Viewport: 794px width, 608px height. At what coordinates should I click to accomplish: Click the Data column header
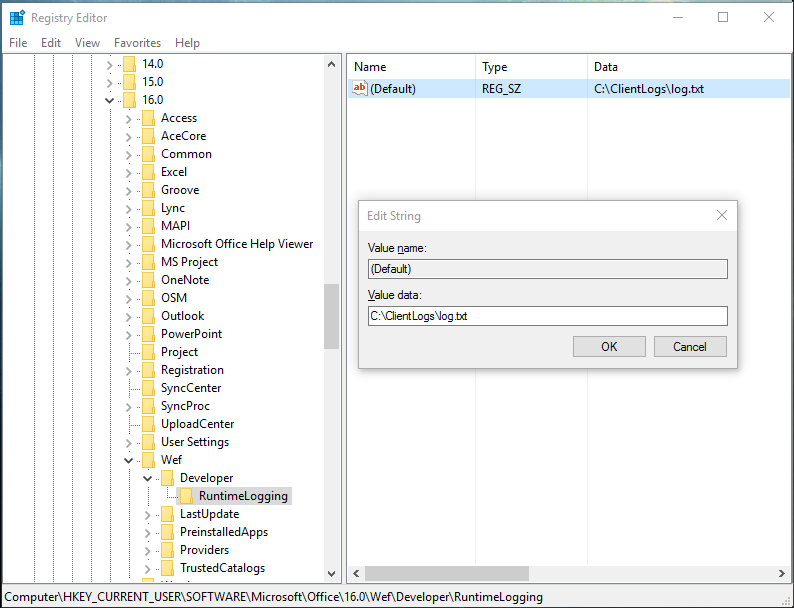pos(689,67)
